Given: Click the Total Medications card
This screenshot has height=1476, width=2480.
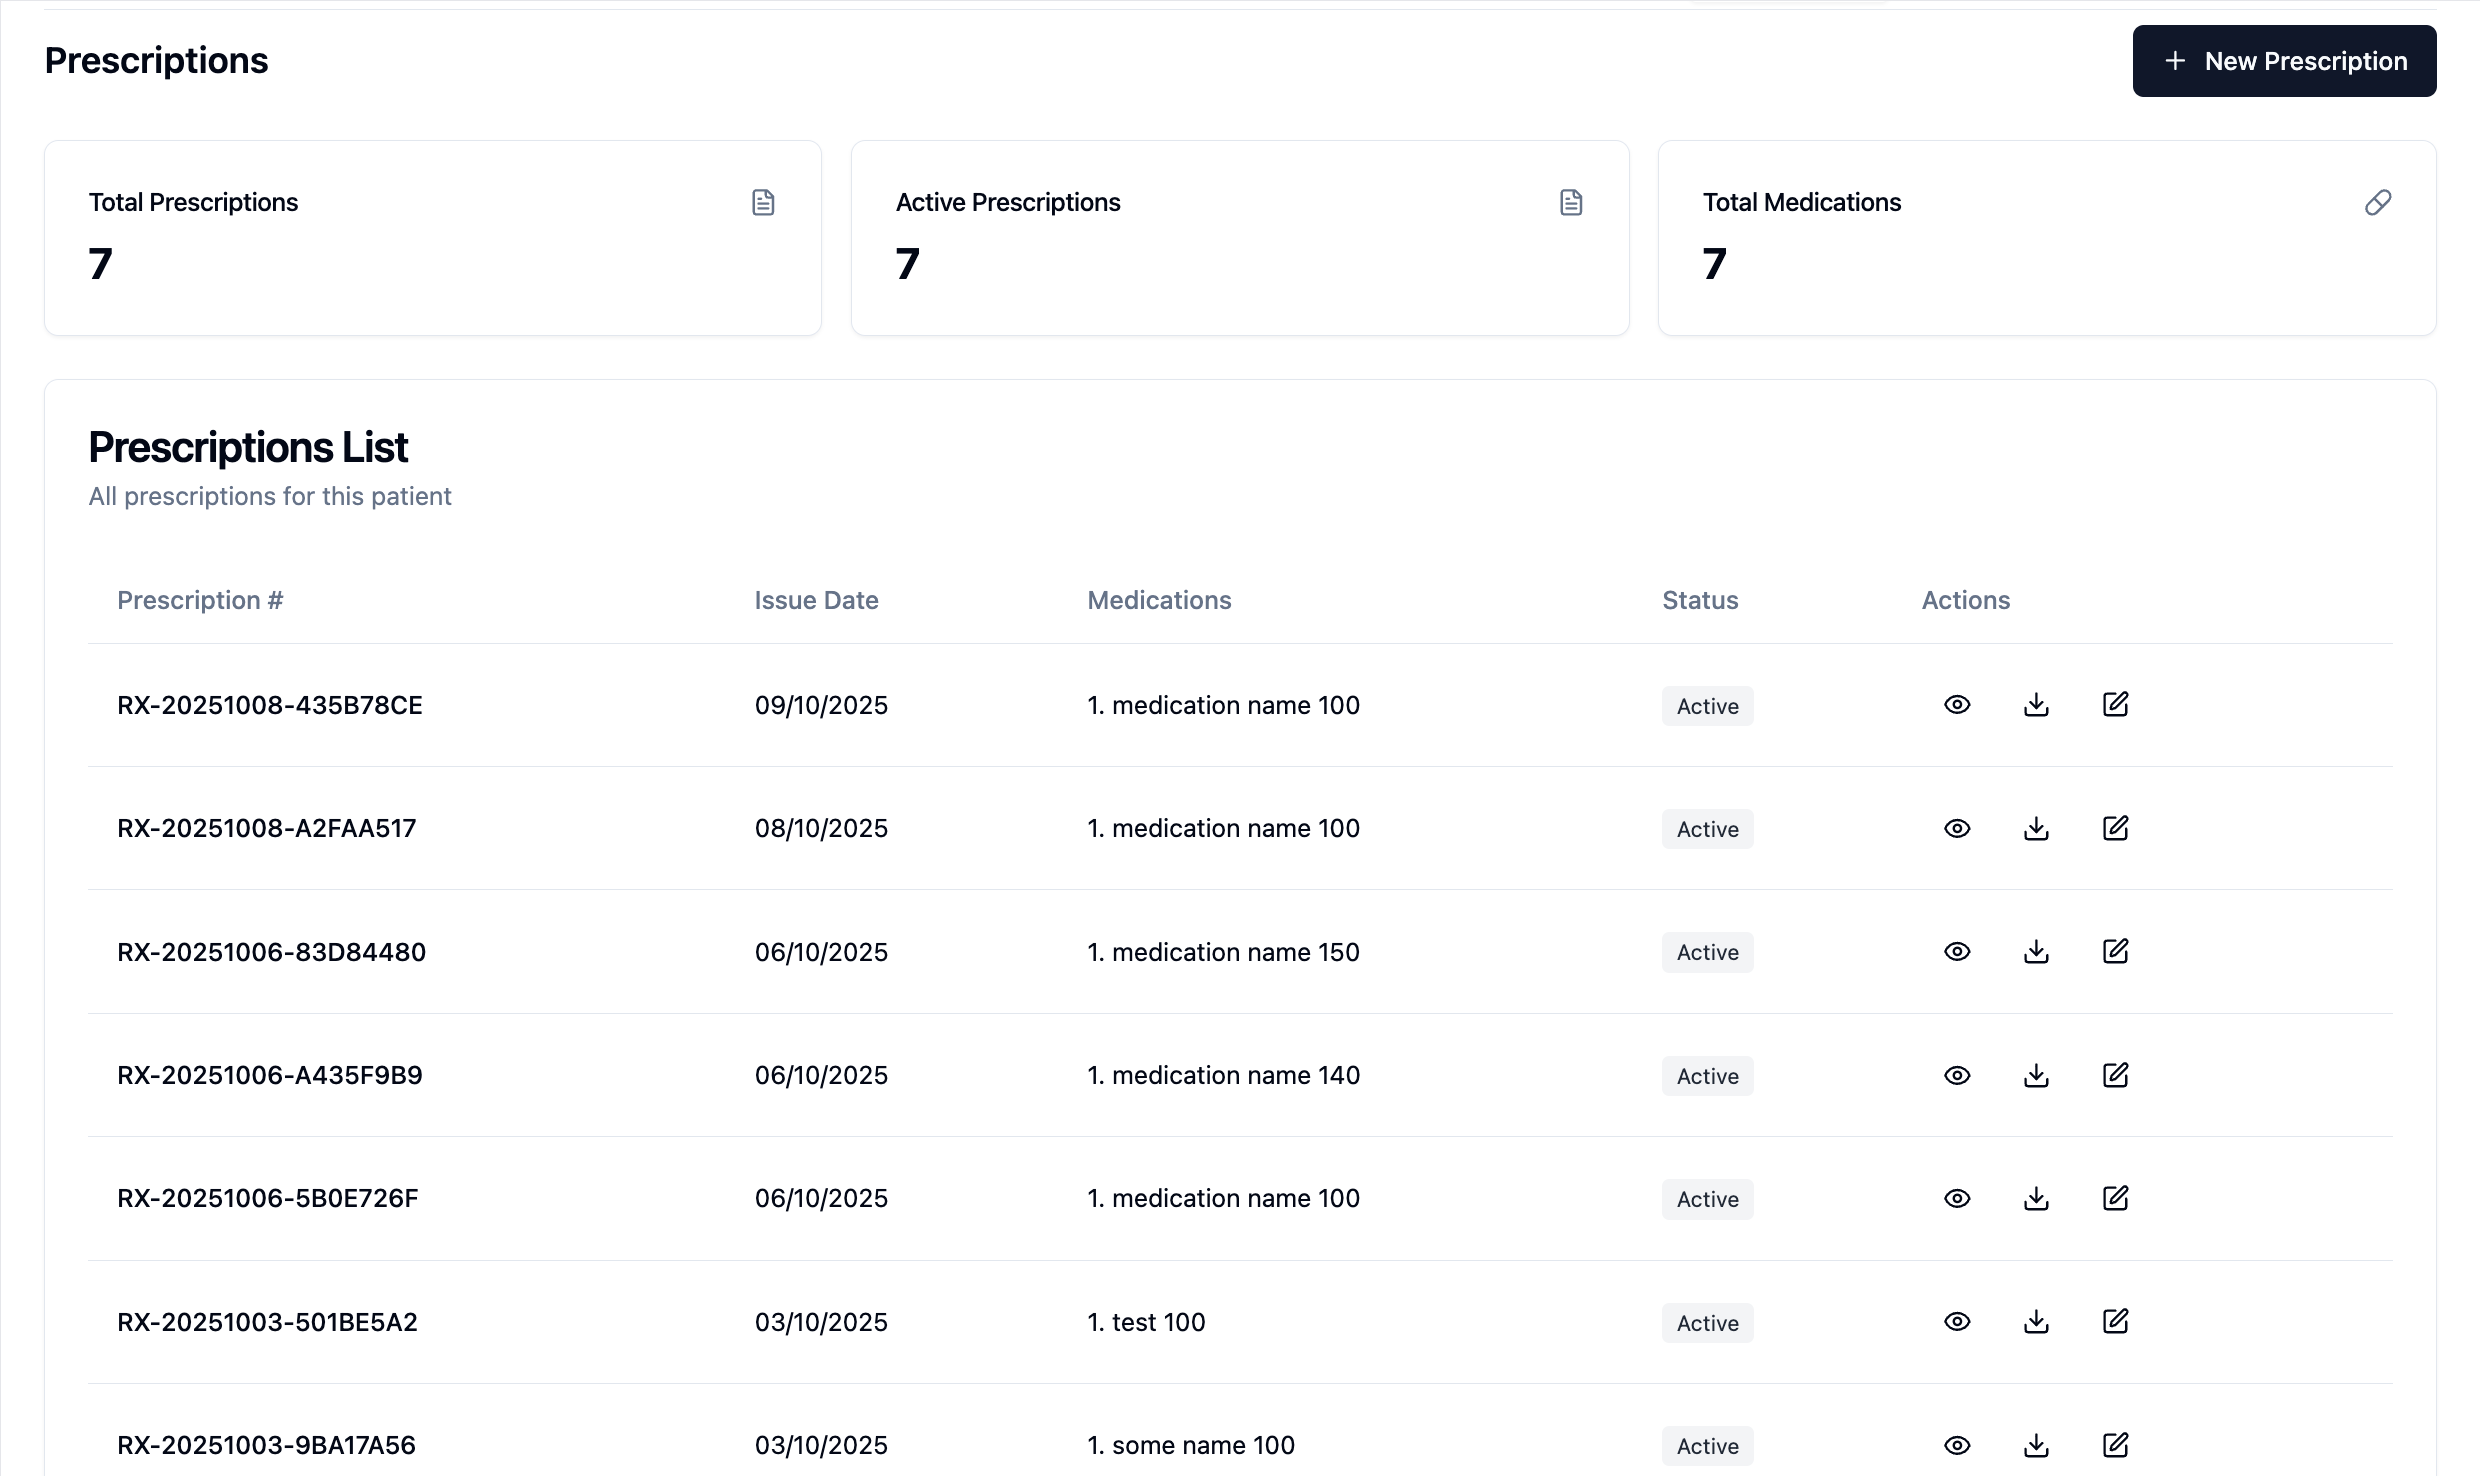Looking at the screenshot, I should [x=2047, y=238].
